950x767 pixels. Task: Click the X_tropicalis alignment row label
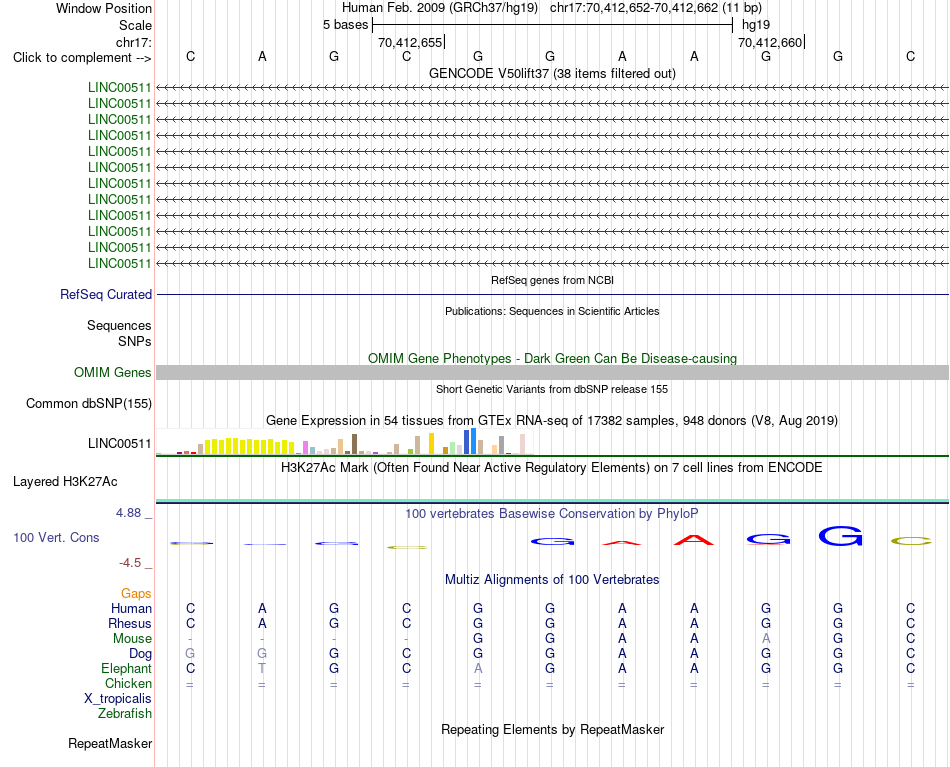coord(118,699)
